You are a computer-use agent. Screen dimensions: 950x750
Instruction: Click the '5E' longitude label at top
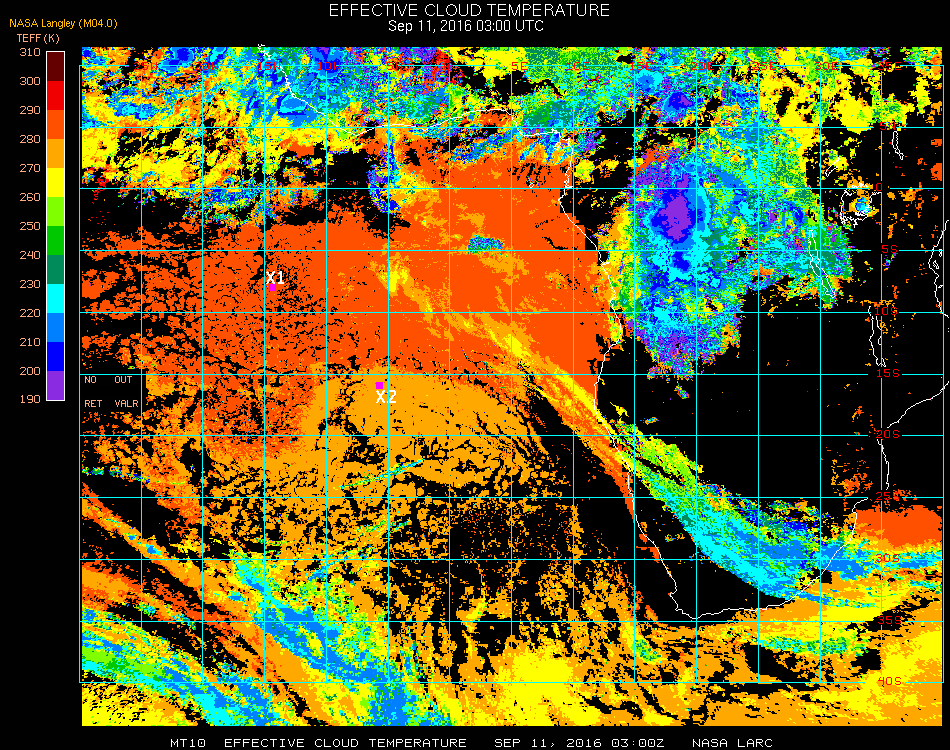pos(519,66)
